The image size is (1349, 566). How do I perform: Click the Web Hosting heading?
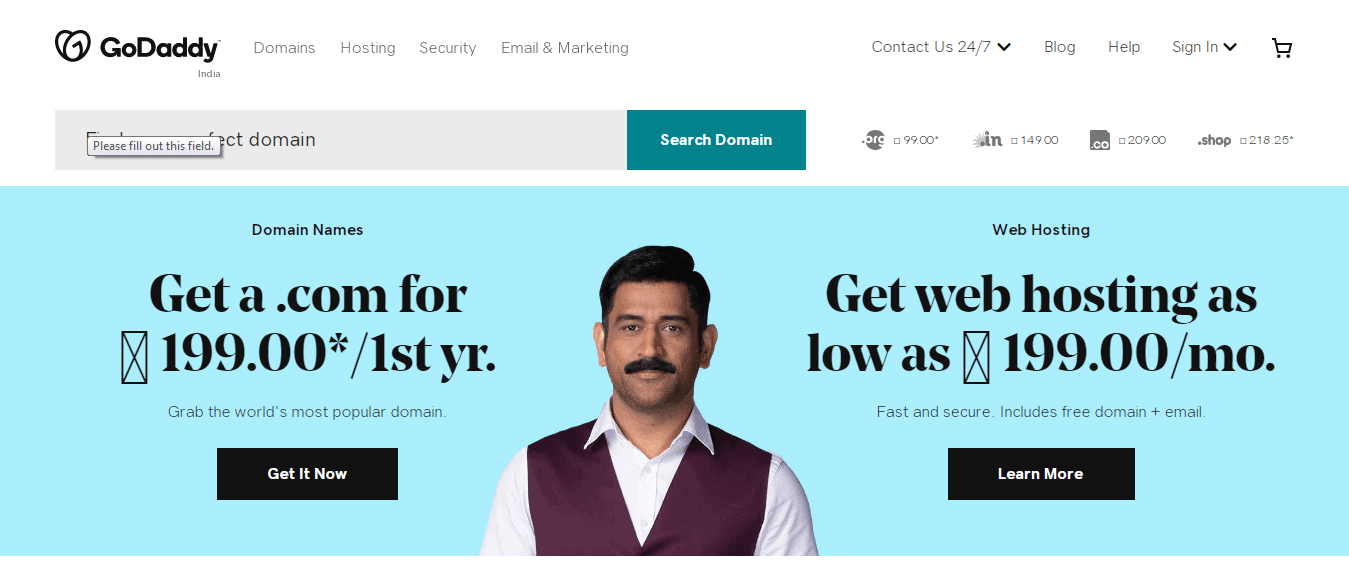(1041, 230)
